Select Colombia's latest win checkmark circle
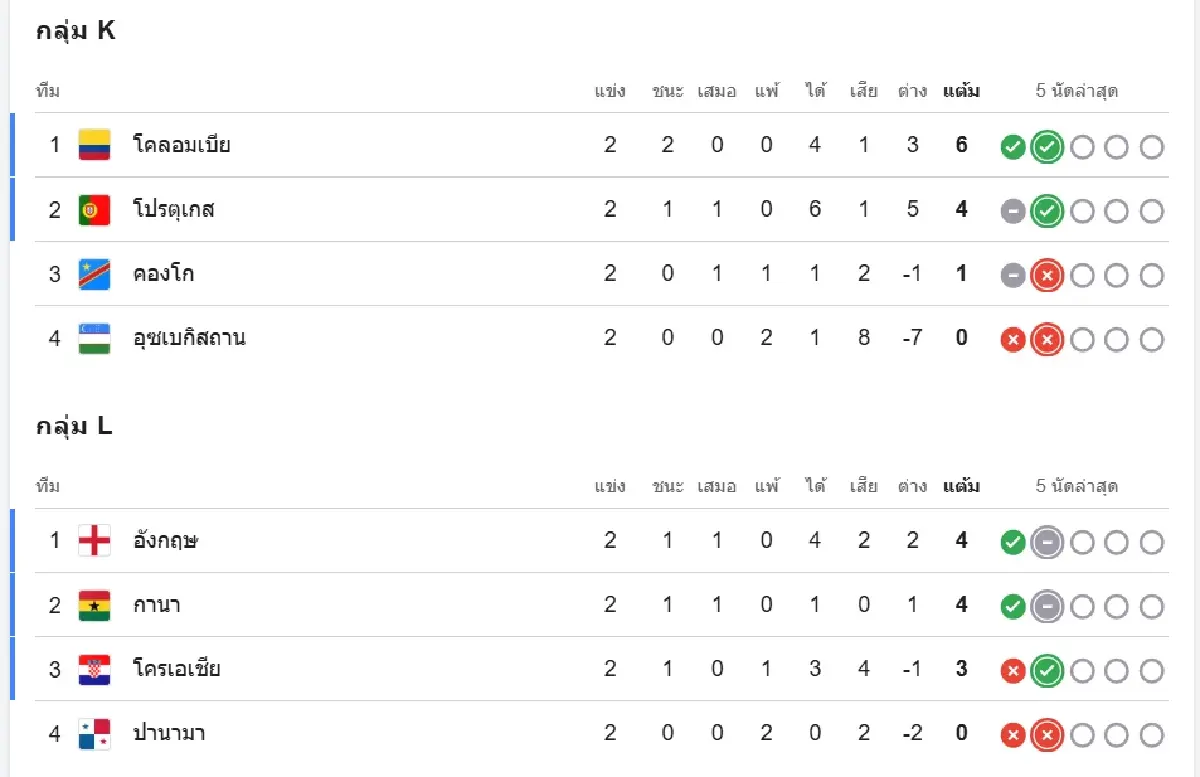This screenshot has width=1200, height=777. [x=1047, y=147]
